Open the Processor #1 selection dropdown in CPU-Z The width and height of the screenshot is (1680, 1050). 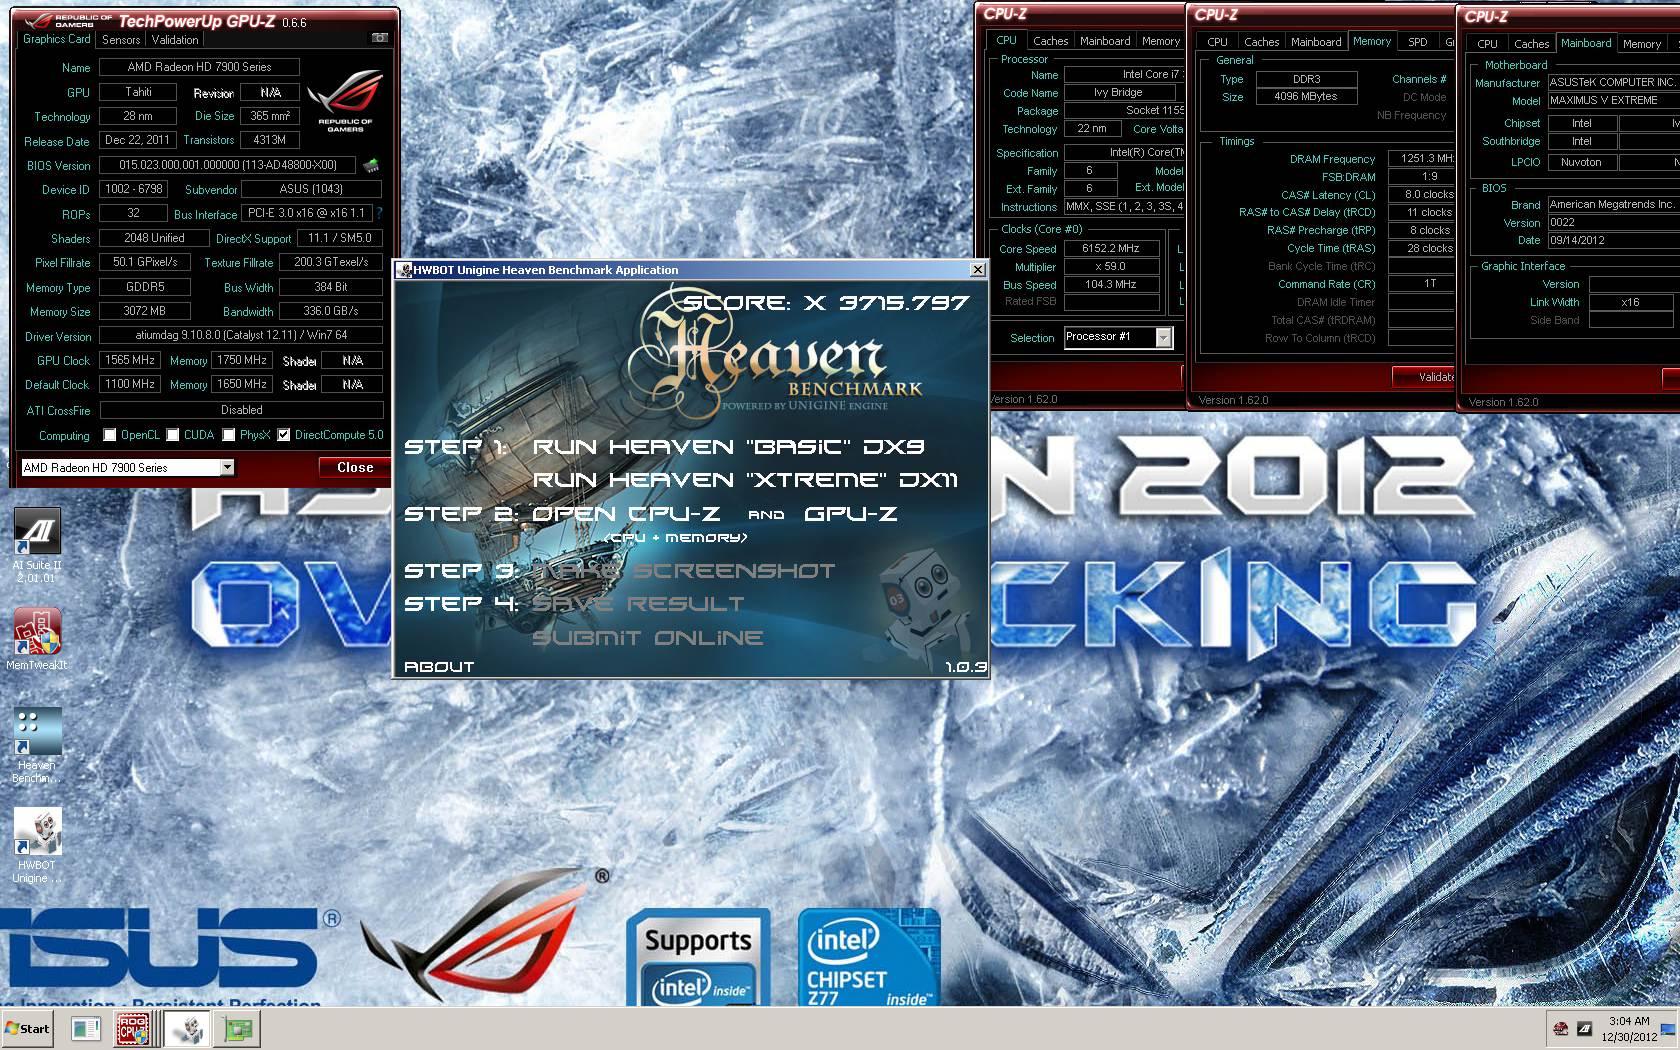pyautogui.click(x=1117, y=337)
